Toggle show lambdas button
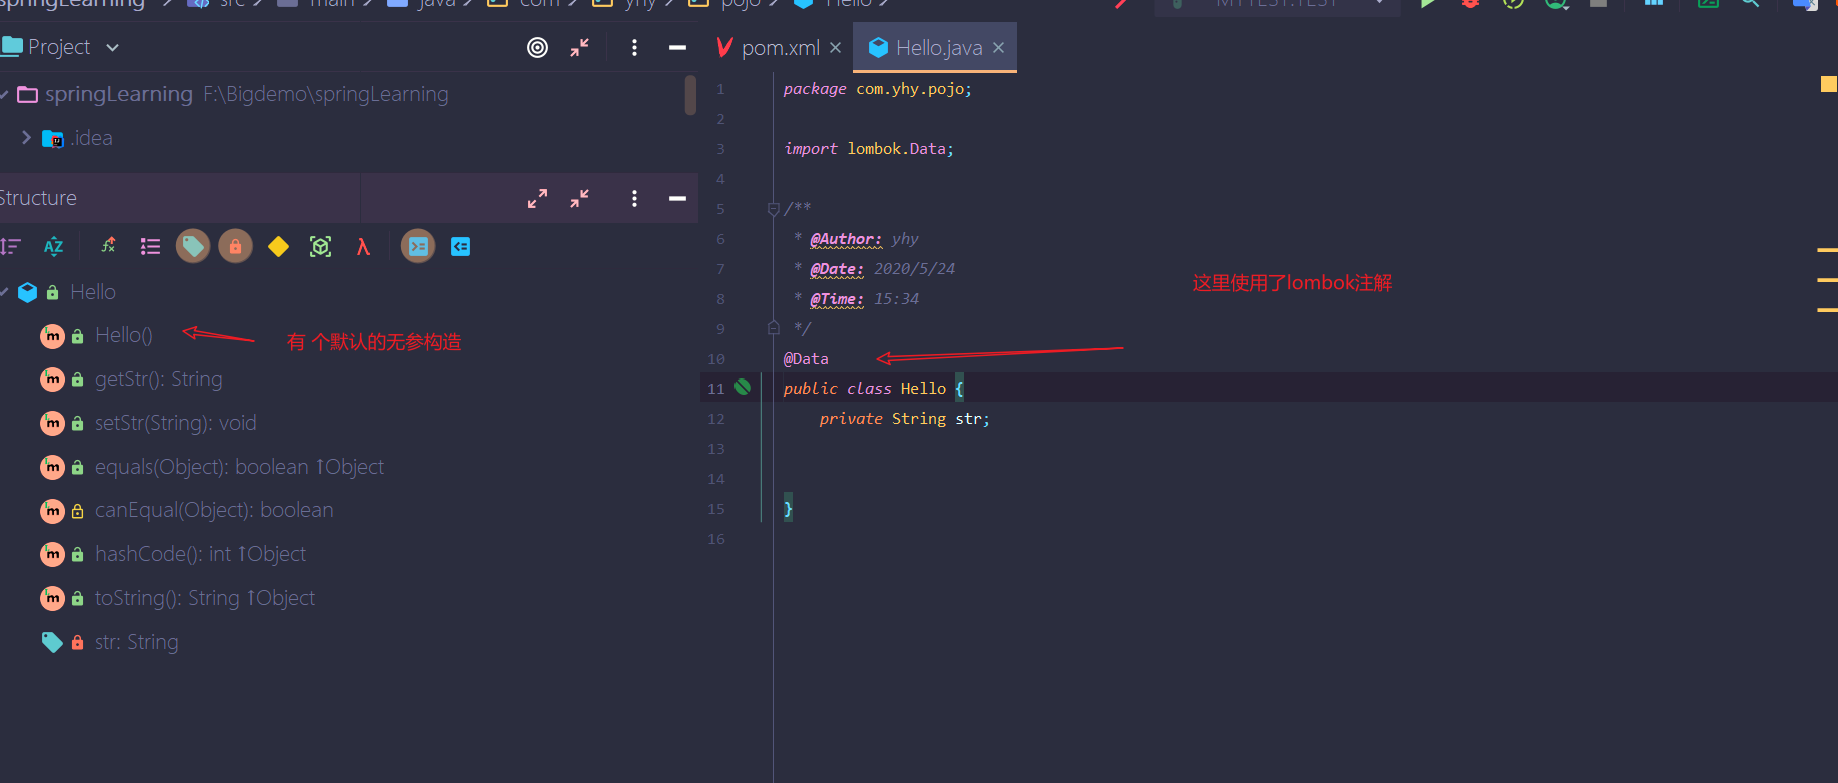This screenshot has height=783, width=1838. 363,246
